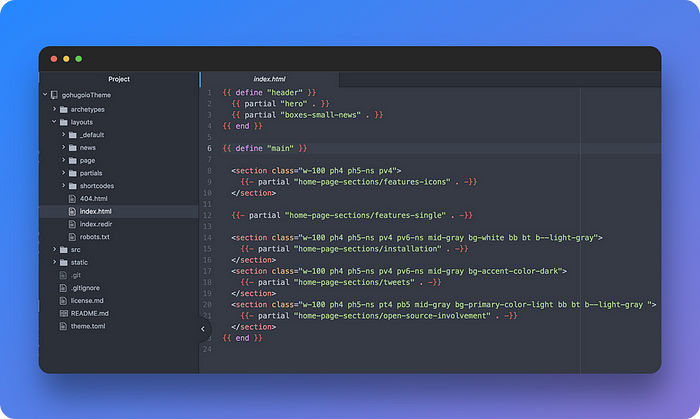Click the gohugoioTheme project repo icon
The height and width of the screenshot is (419, 700).
click(x=54, y=95)
